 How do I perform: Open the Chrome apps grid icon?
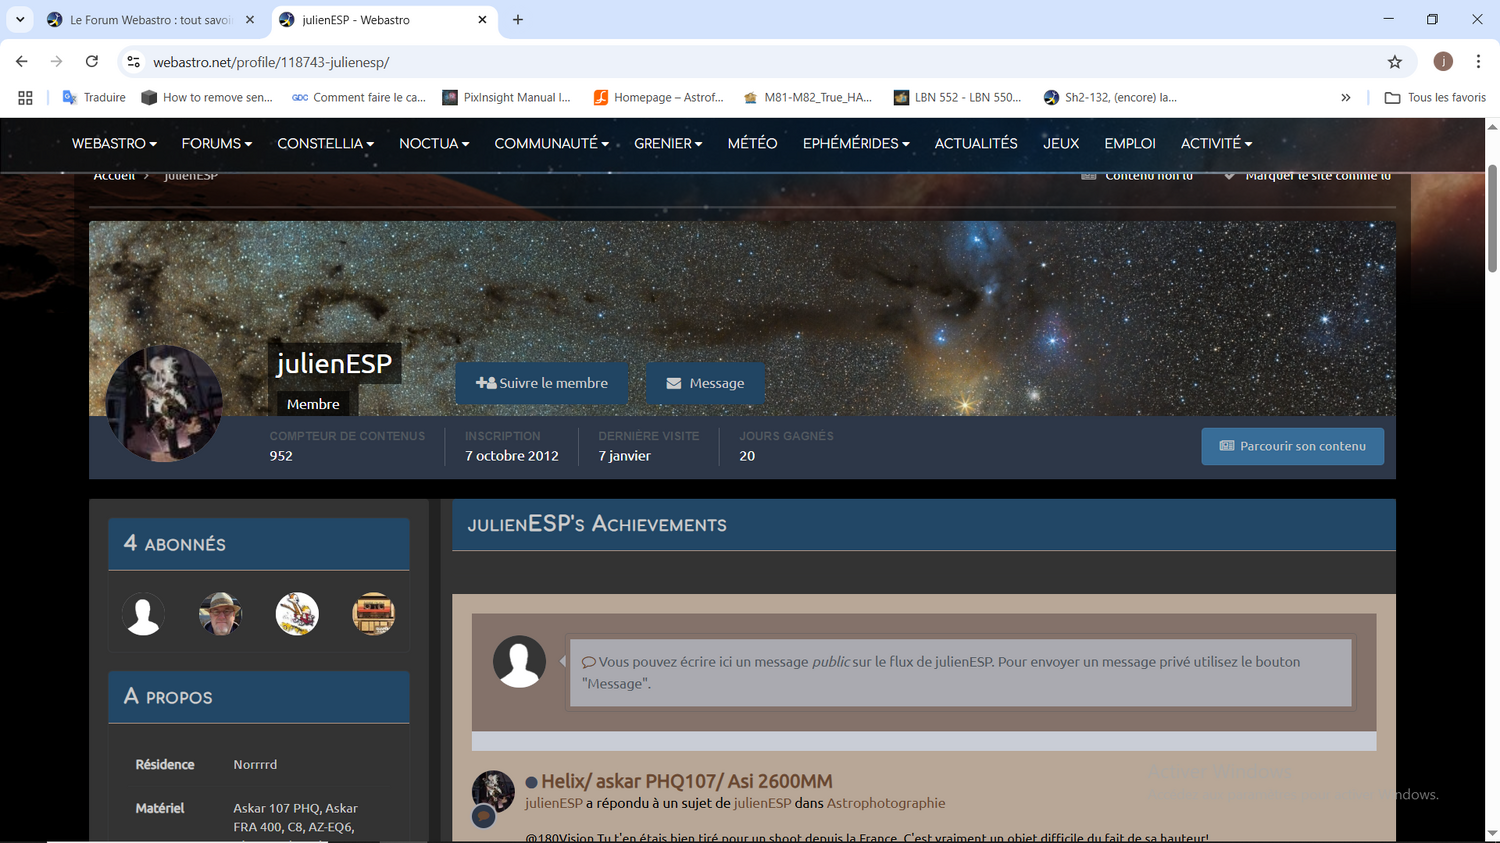25,97
